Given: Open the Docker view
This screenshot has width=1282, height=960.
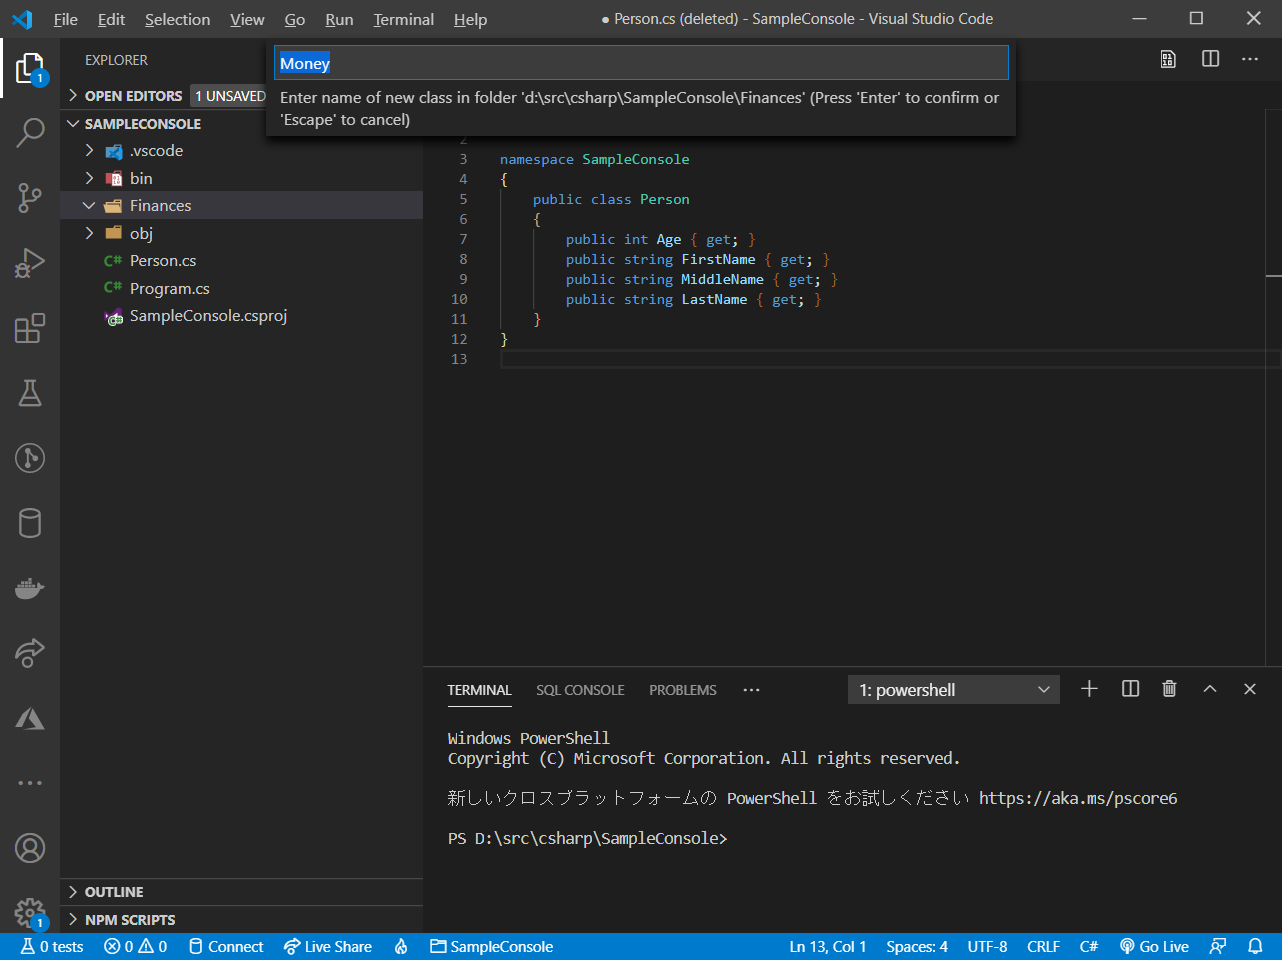Looking at the screenshot, I should [30, 588].
